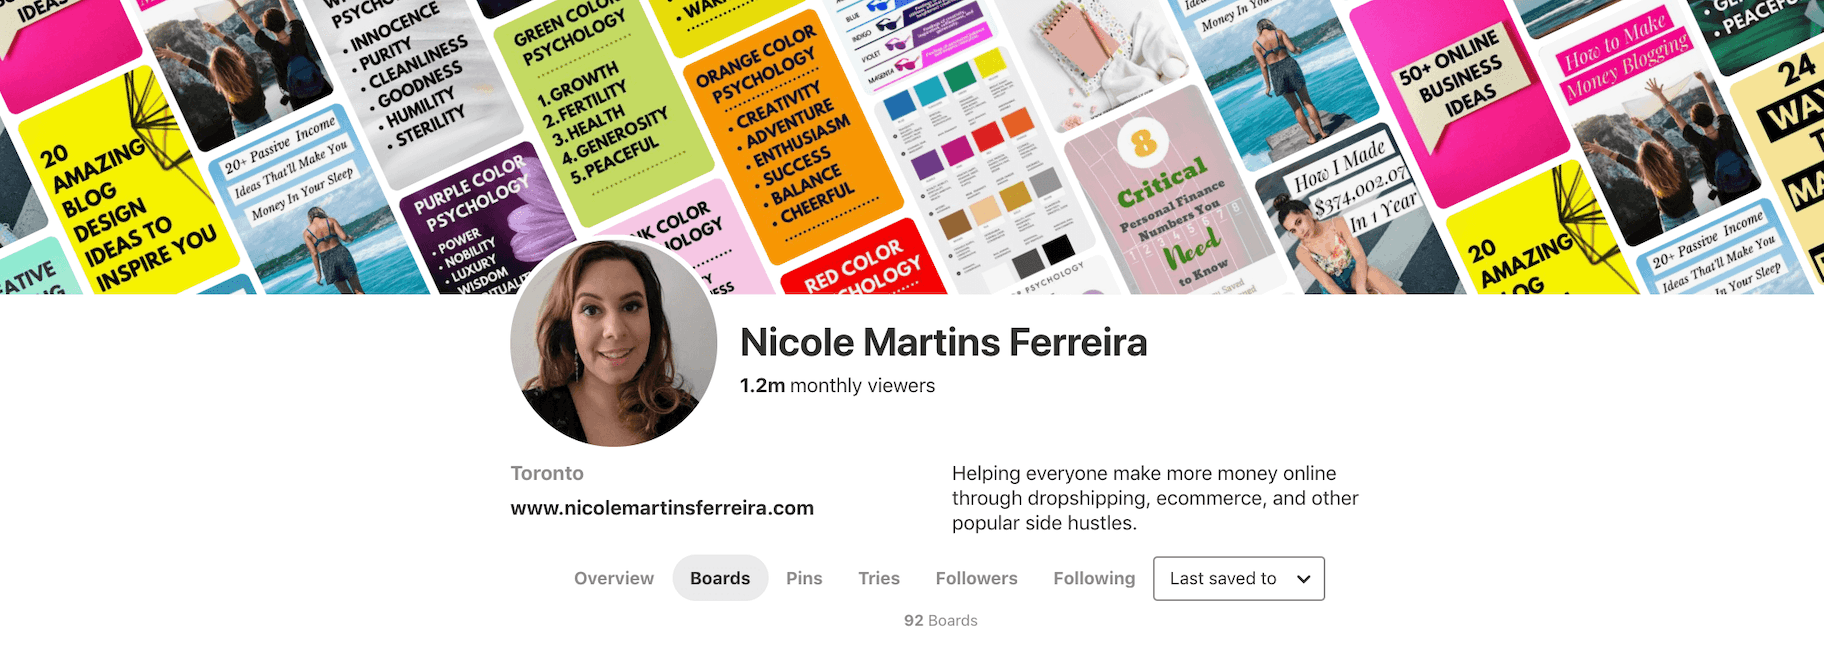The height and width of the screenshot is (649, 1824).
Task: Open the Green Color Psychology pin
Action: click(600, 100)
